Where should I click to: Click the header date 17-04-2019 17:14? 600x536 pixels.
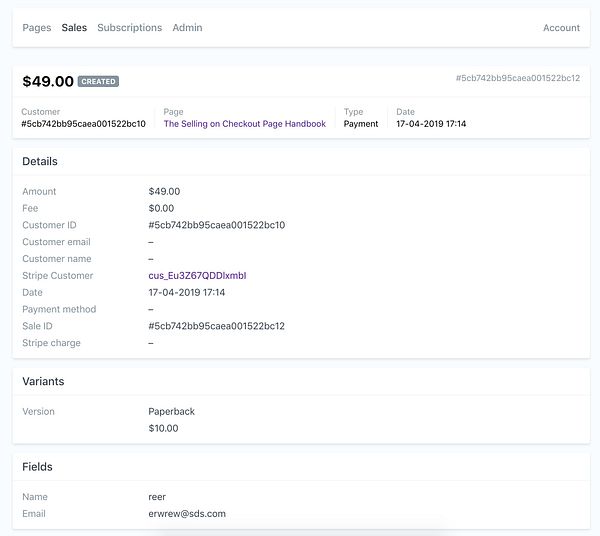click(x=431, y=124)
